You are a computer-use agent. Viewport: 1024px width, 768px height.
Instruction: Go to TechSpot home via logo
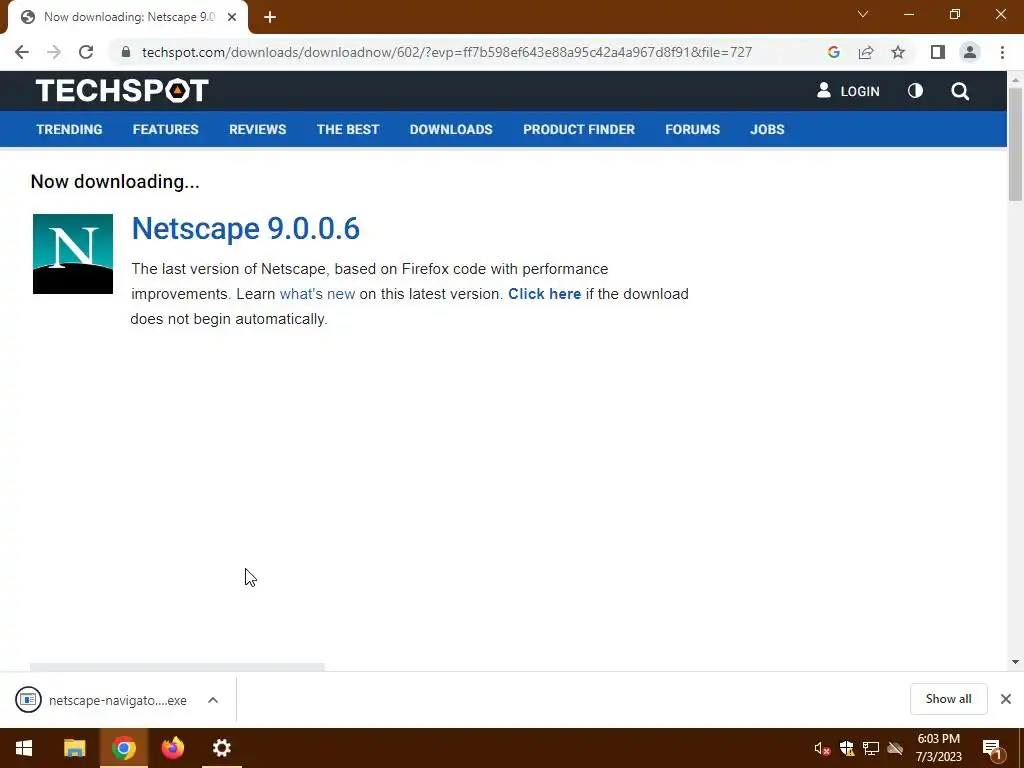coord(122,90)
